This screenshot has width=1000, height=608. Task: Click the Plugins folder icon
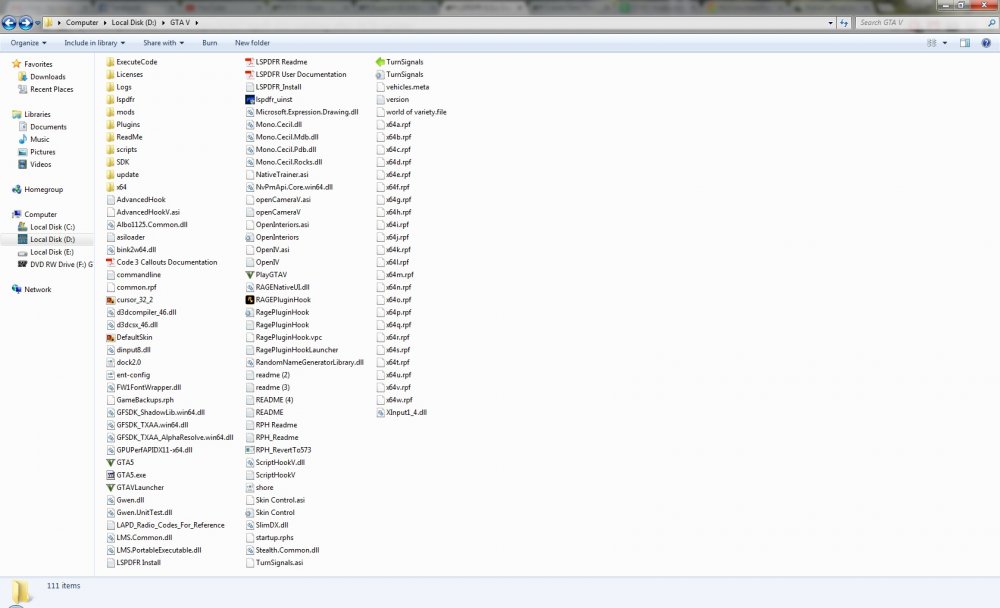[110, 124]
